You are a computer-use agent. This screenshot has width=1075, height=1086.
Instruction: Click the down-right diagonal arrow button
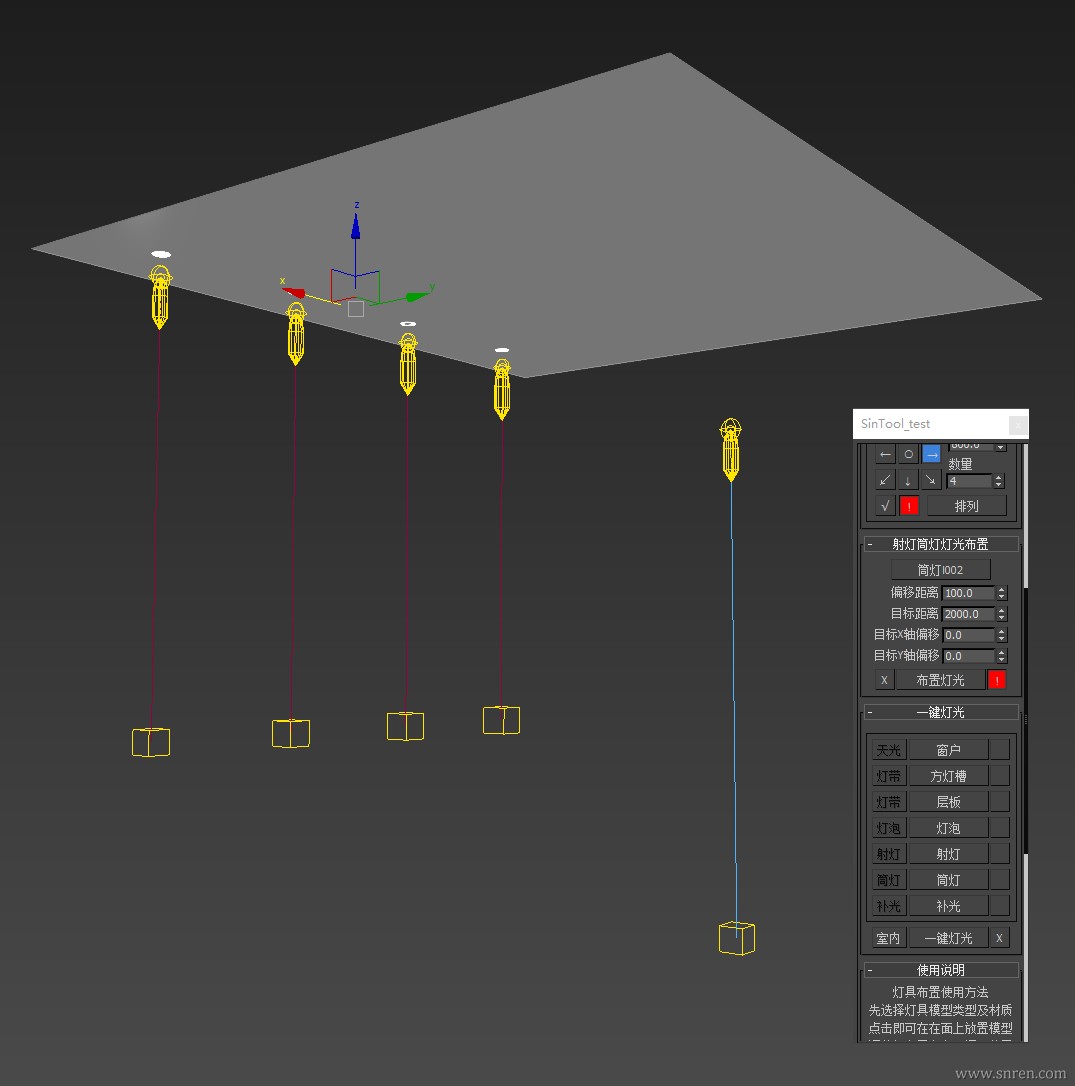click(932, 480)
